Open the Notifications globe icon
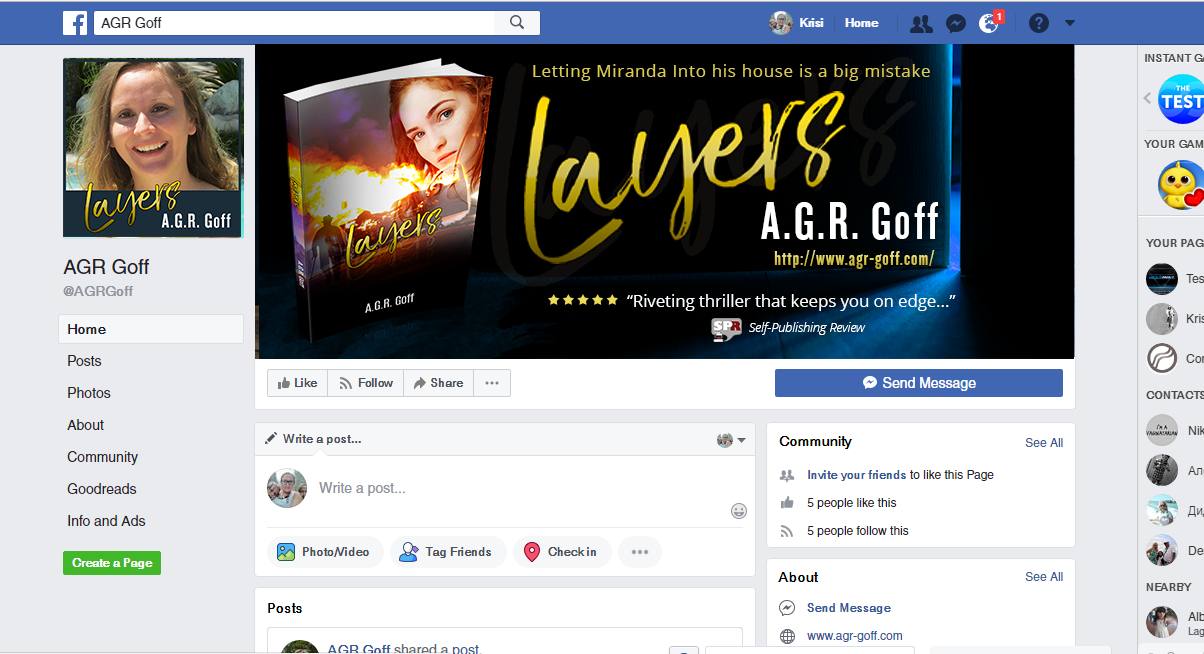 pos(989,23)
